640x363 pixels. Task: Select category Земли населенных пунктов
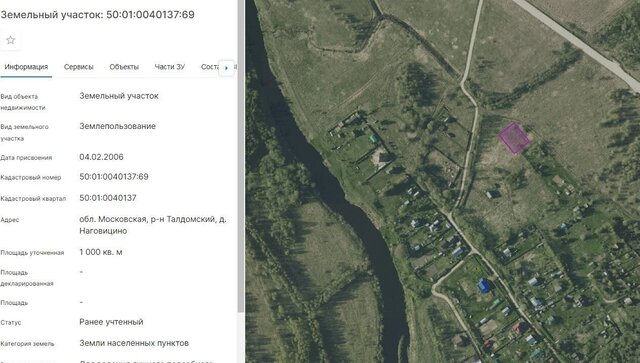pos(134,343)
